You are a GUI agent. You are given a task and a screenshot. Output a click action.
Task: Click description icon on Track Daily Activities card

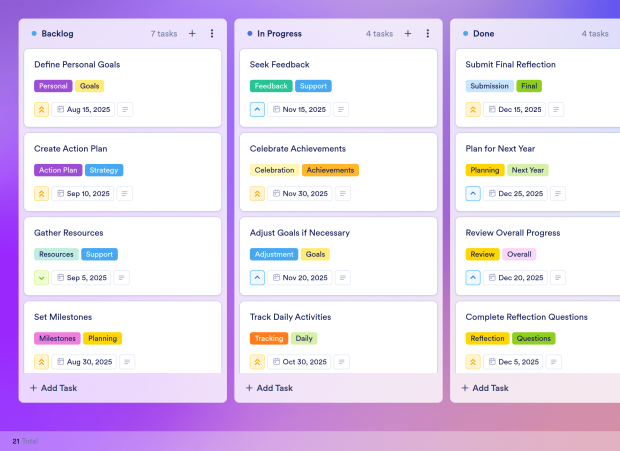pos(342,362)
